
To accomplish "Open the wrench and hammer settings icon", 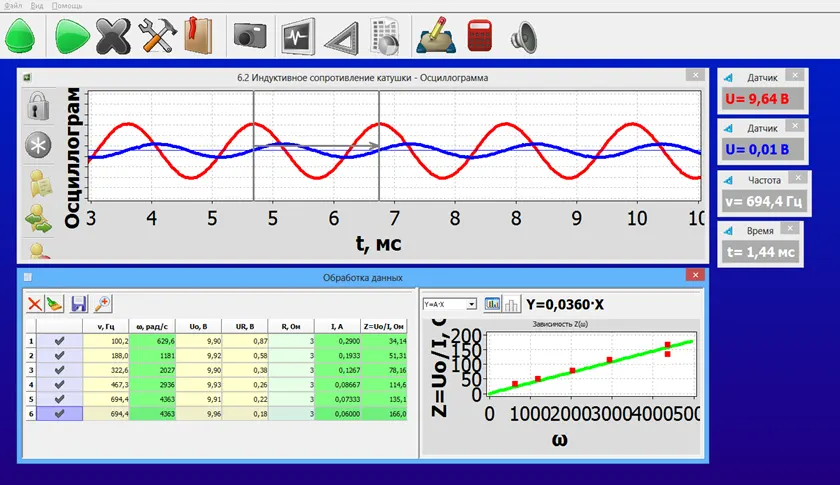I will (x=158, y=36).
